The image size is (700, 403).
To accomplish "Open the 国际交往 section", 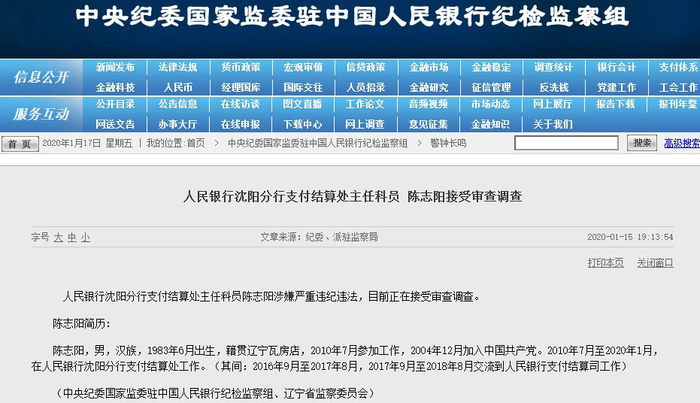I will (303, 87).
